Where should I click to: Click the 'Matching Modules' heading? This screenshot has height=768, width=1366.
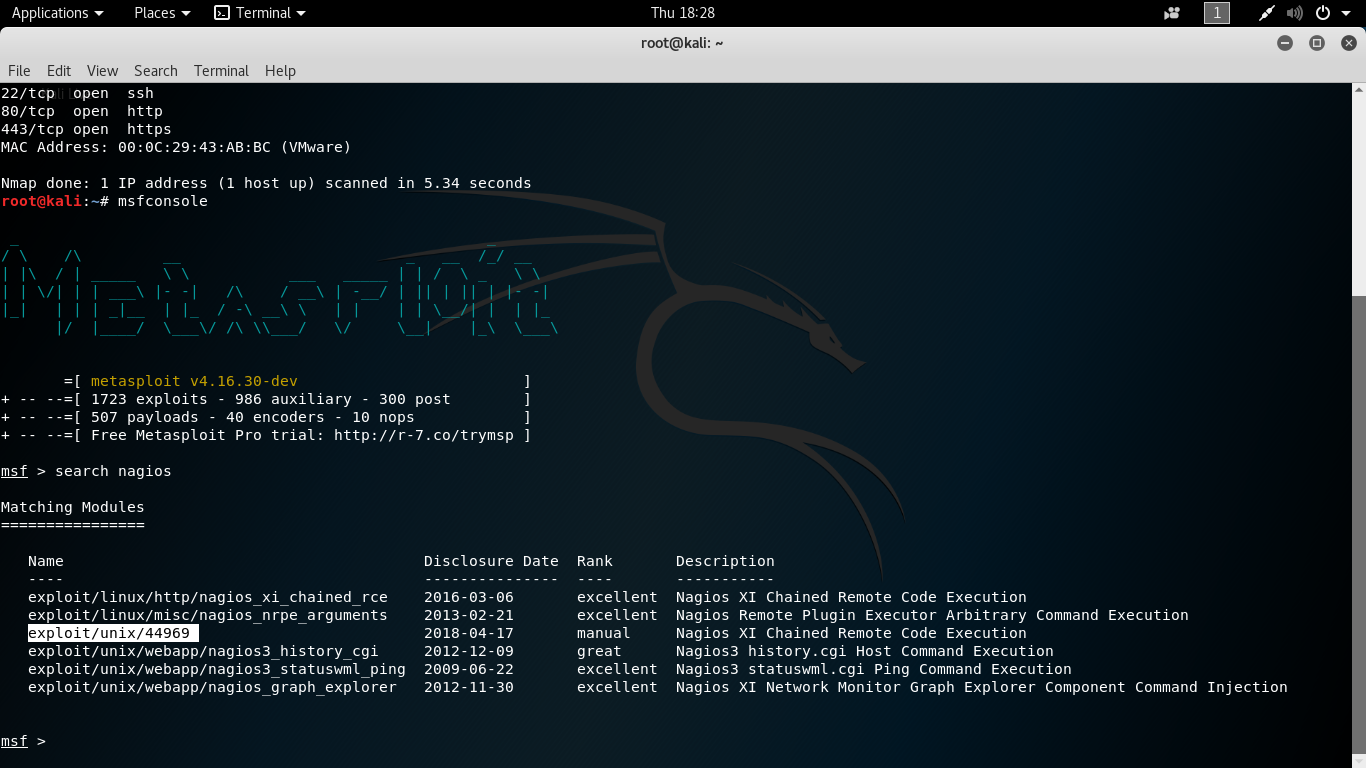pos(73,507)
